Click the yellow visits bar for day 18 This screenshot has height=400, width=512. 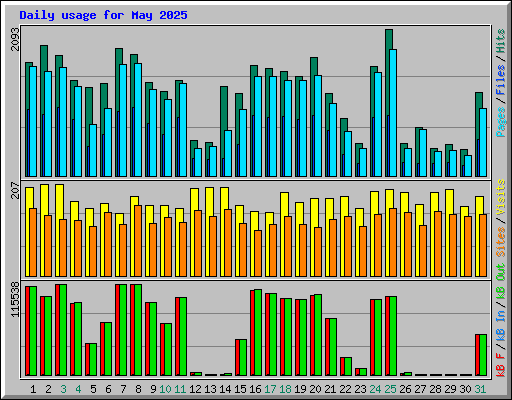click(284, 204)
